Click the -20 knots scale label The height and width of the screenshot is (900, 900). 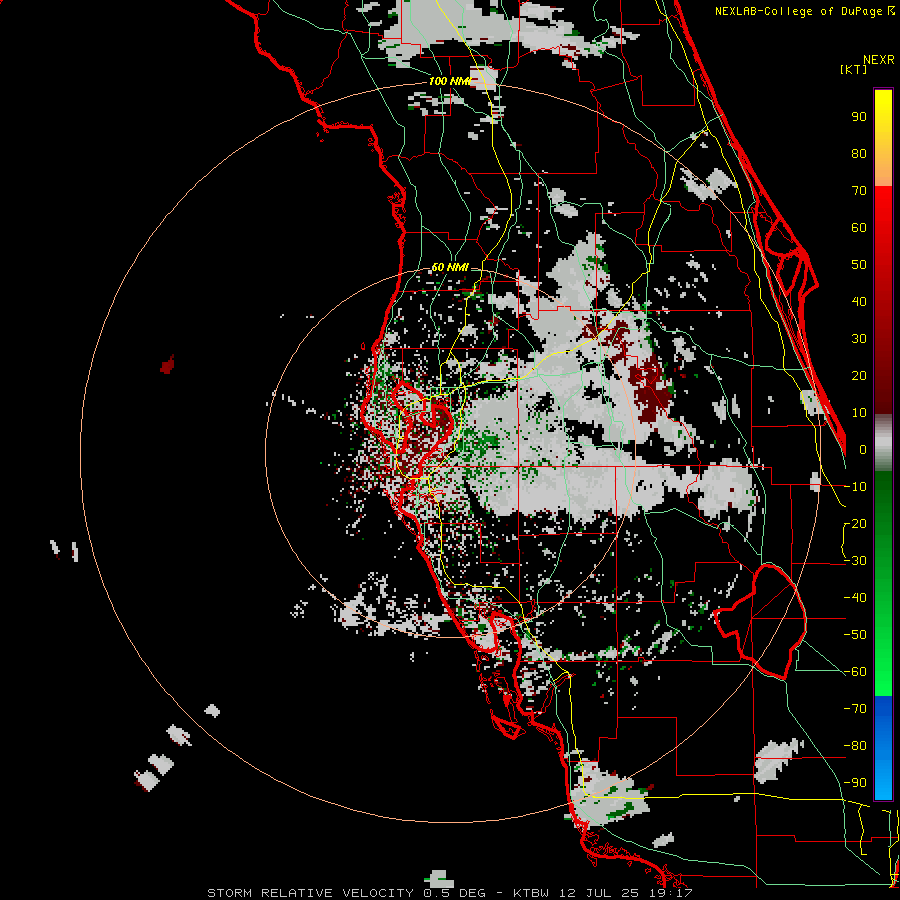tap(855, 524)
